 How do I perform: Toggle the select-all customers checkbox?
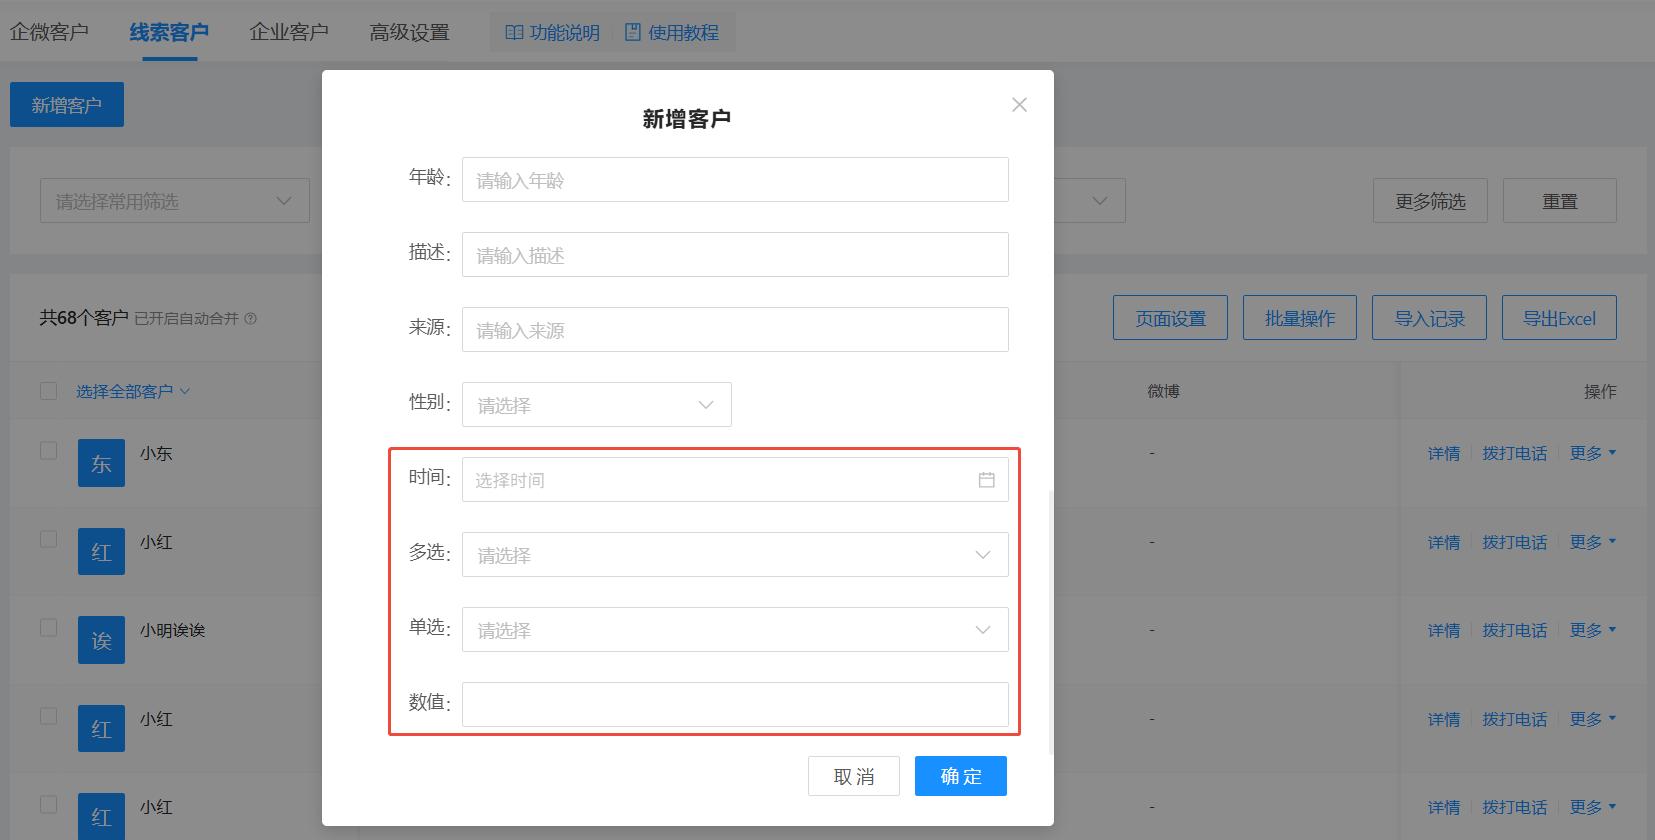coord(48,390)
